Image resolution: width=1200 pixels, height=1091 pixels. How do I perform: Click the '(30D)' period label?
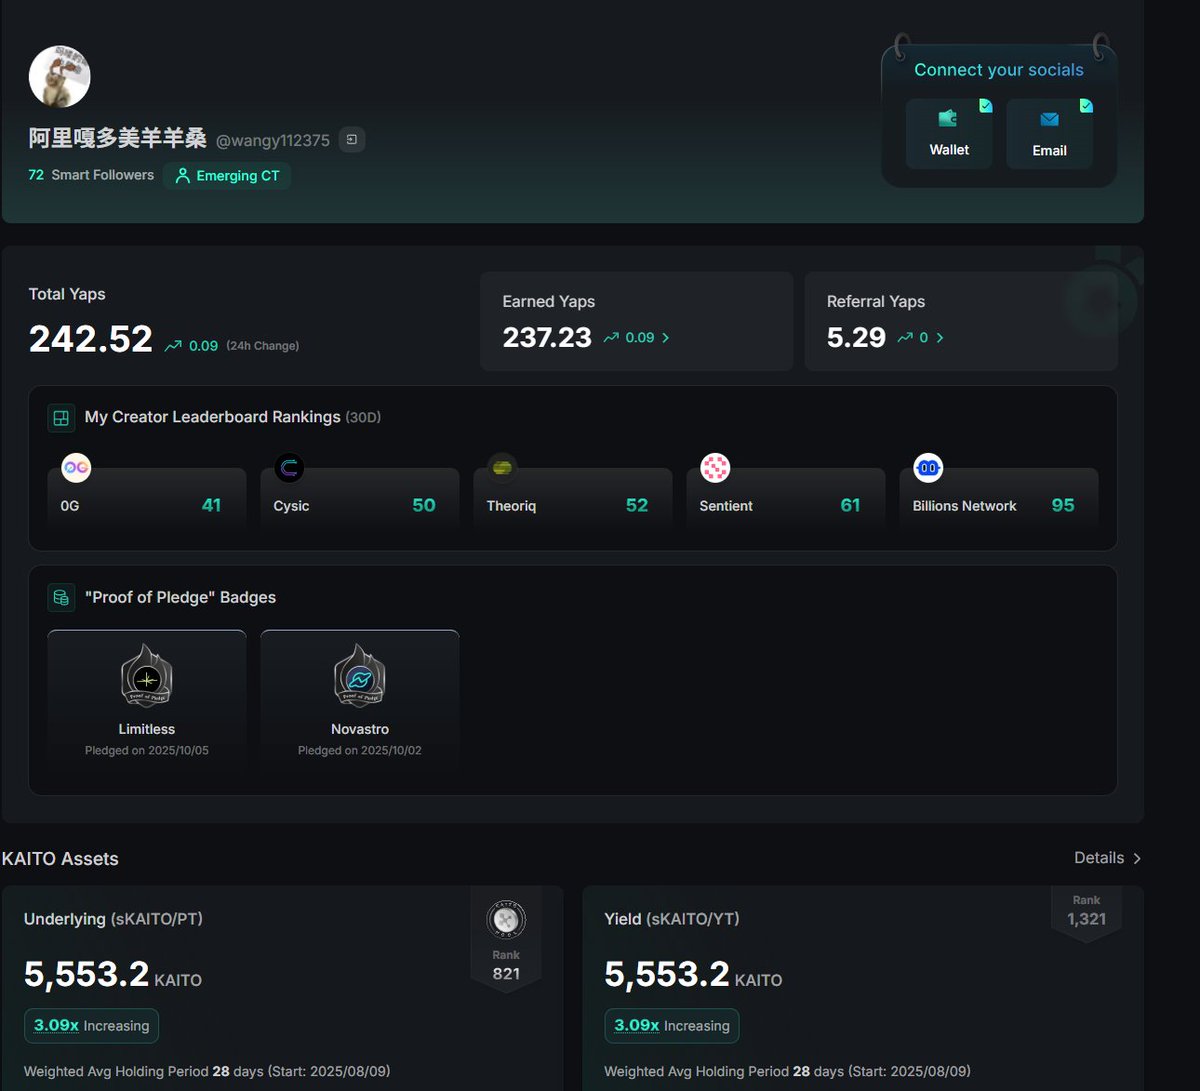pos(363,417)
